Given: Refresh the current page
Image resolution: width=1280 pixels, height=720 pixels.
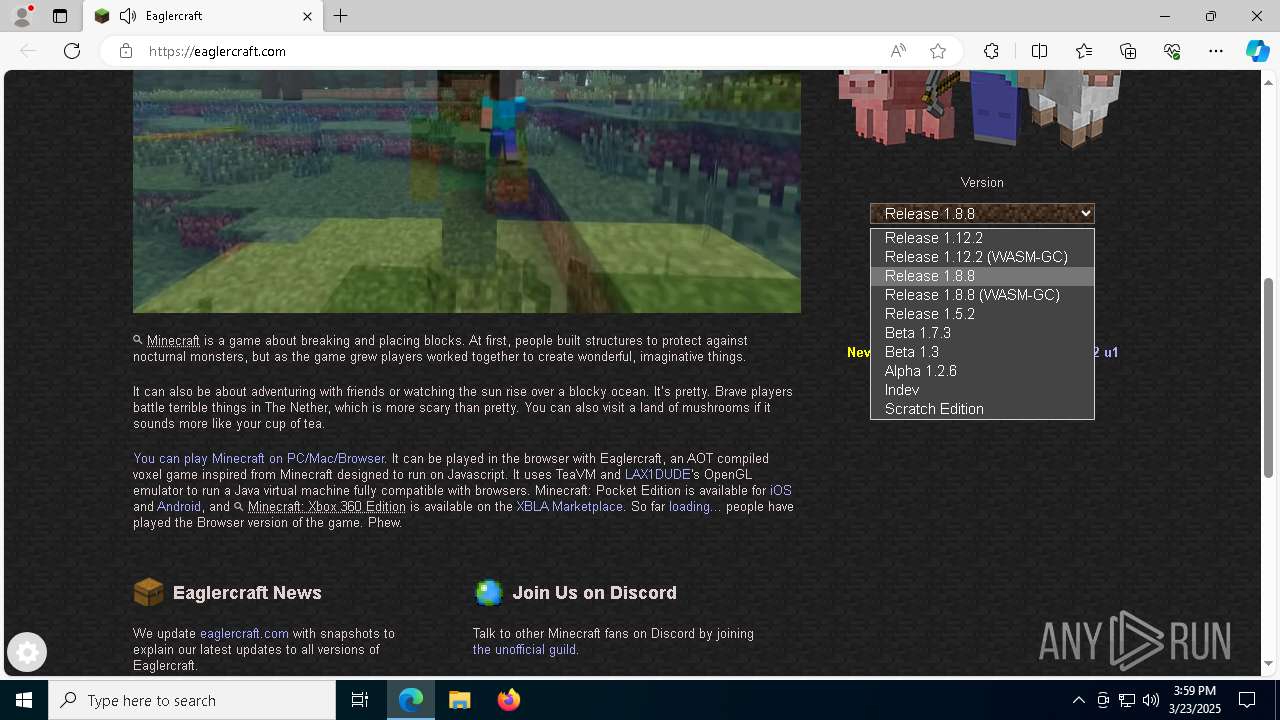Looking at the screenshot, I should 72,51.
